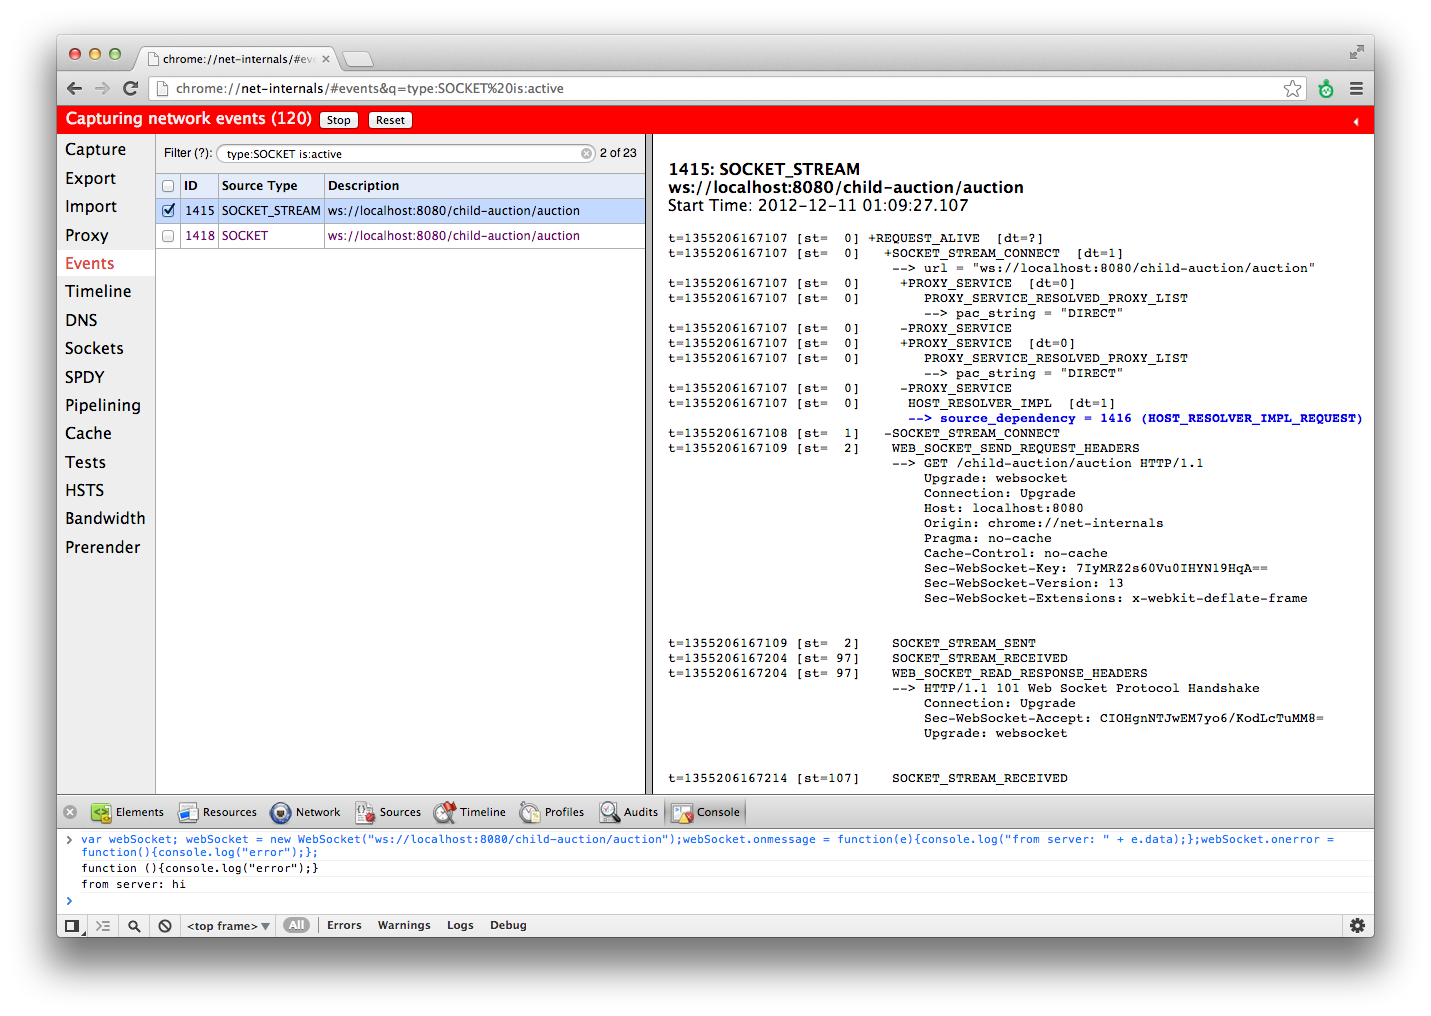Click the search magnifier in the DevTools status bar

click(134, 926)
